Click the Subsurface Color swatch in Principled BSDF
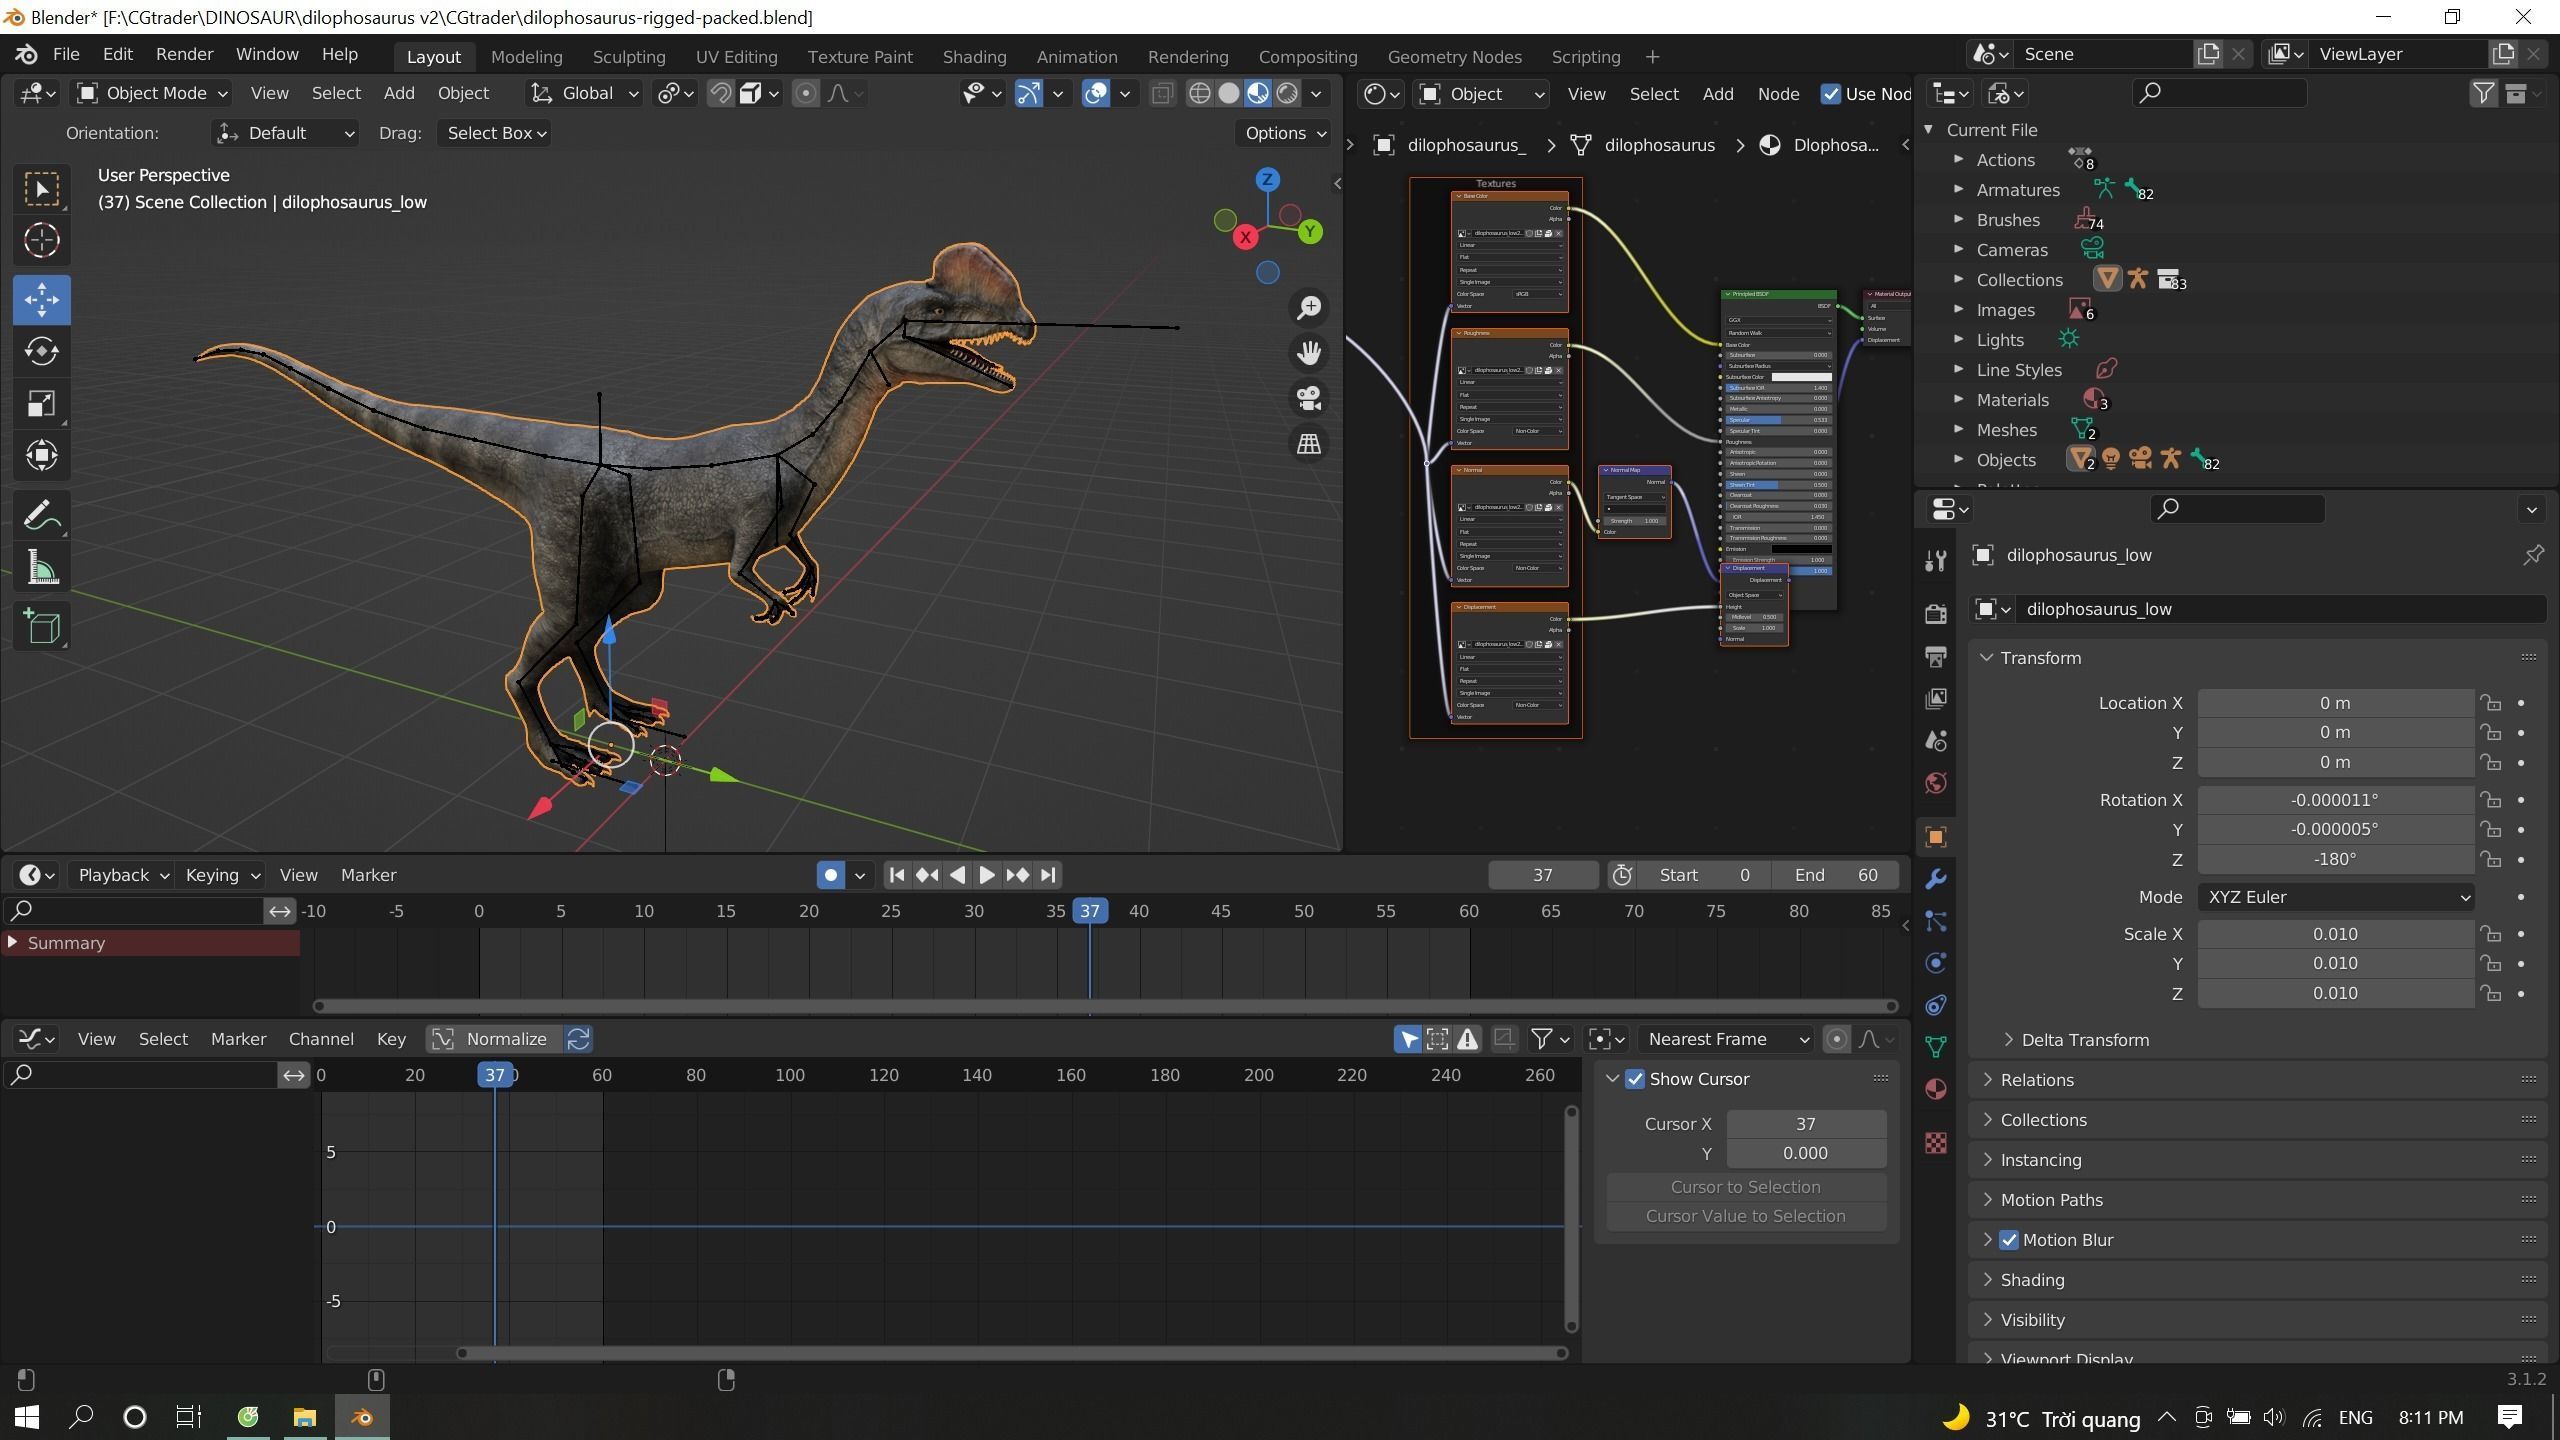Image resolution: width=2560 pixels, height=1440 pixels. click(1800, 377)
